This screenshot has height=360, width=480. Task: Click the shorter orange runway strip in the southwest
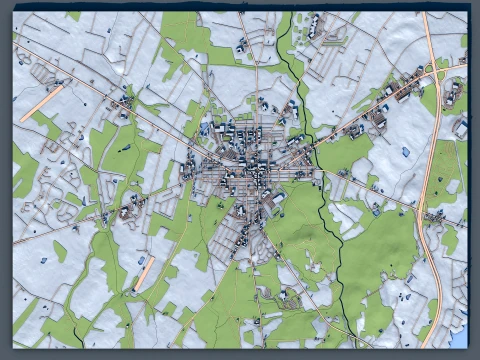coord(144,274)
